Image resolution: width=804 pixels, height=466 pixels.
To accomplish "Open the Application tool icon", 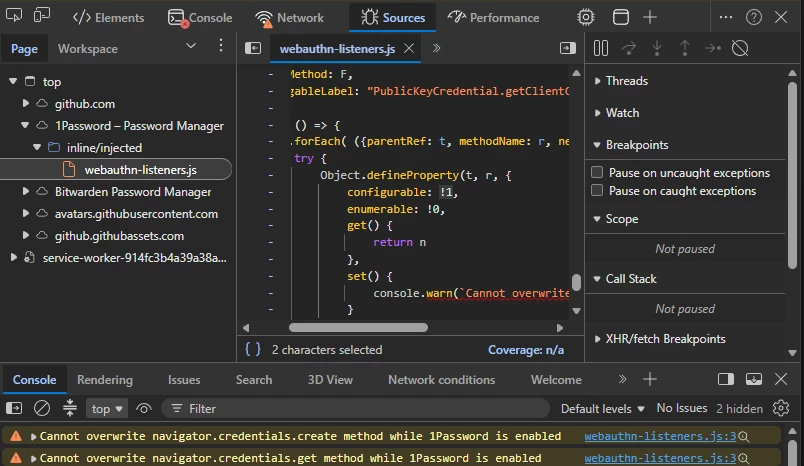I will pos(620,17).
